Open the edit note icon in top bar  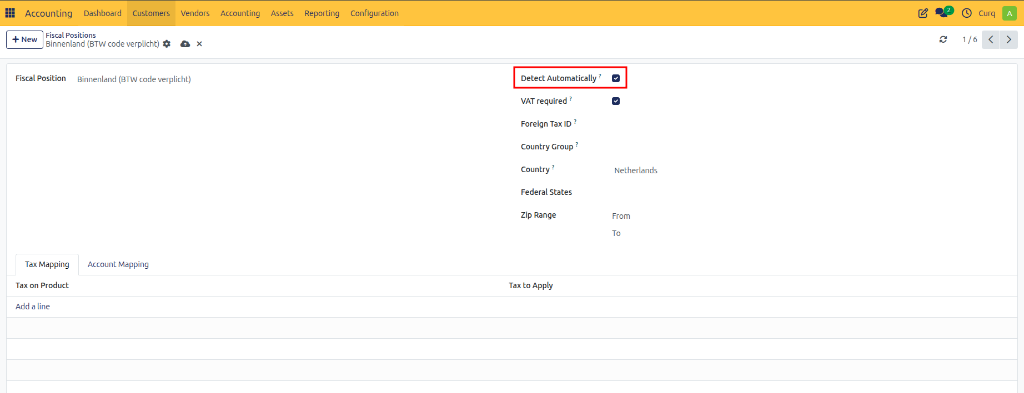[x=923, y=13]
